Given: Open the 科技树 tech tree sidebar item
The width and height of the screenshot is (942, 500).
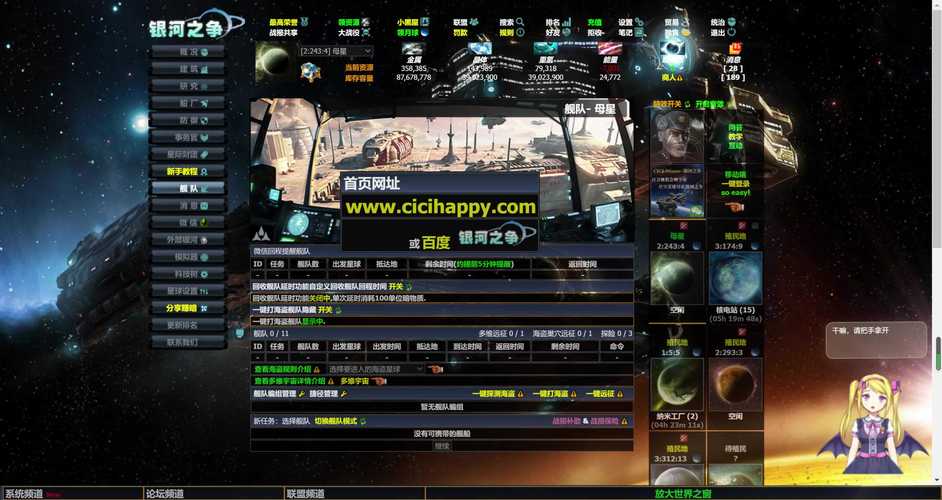Looking at the screenshot, I should [x=188, y=273].
